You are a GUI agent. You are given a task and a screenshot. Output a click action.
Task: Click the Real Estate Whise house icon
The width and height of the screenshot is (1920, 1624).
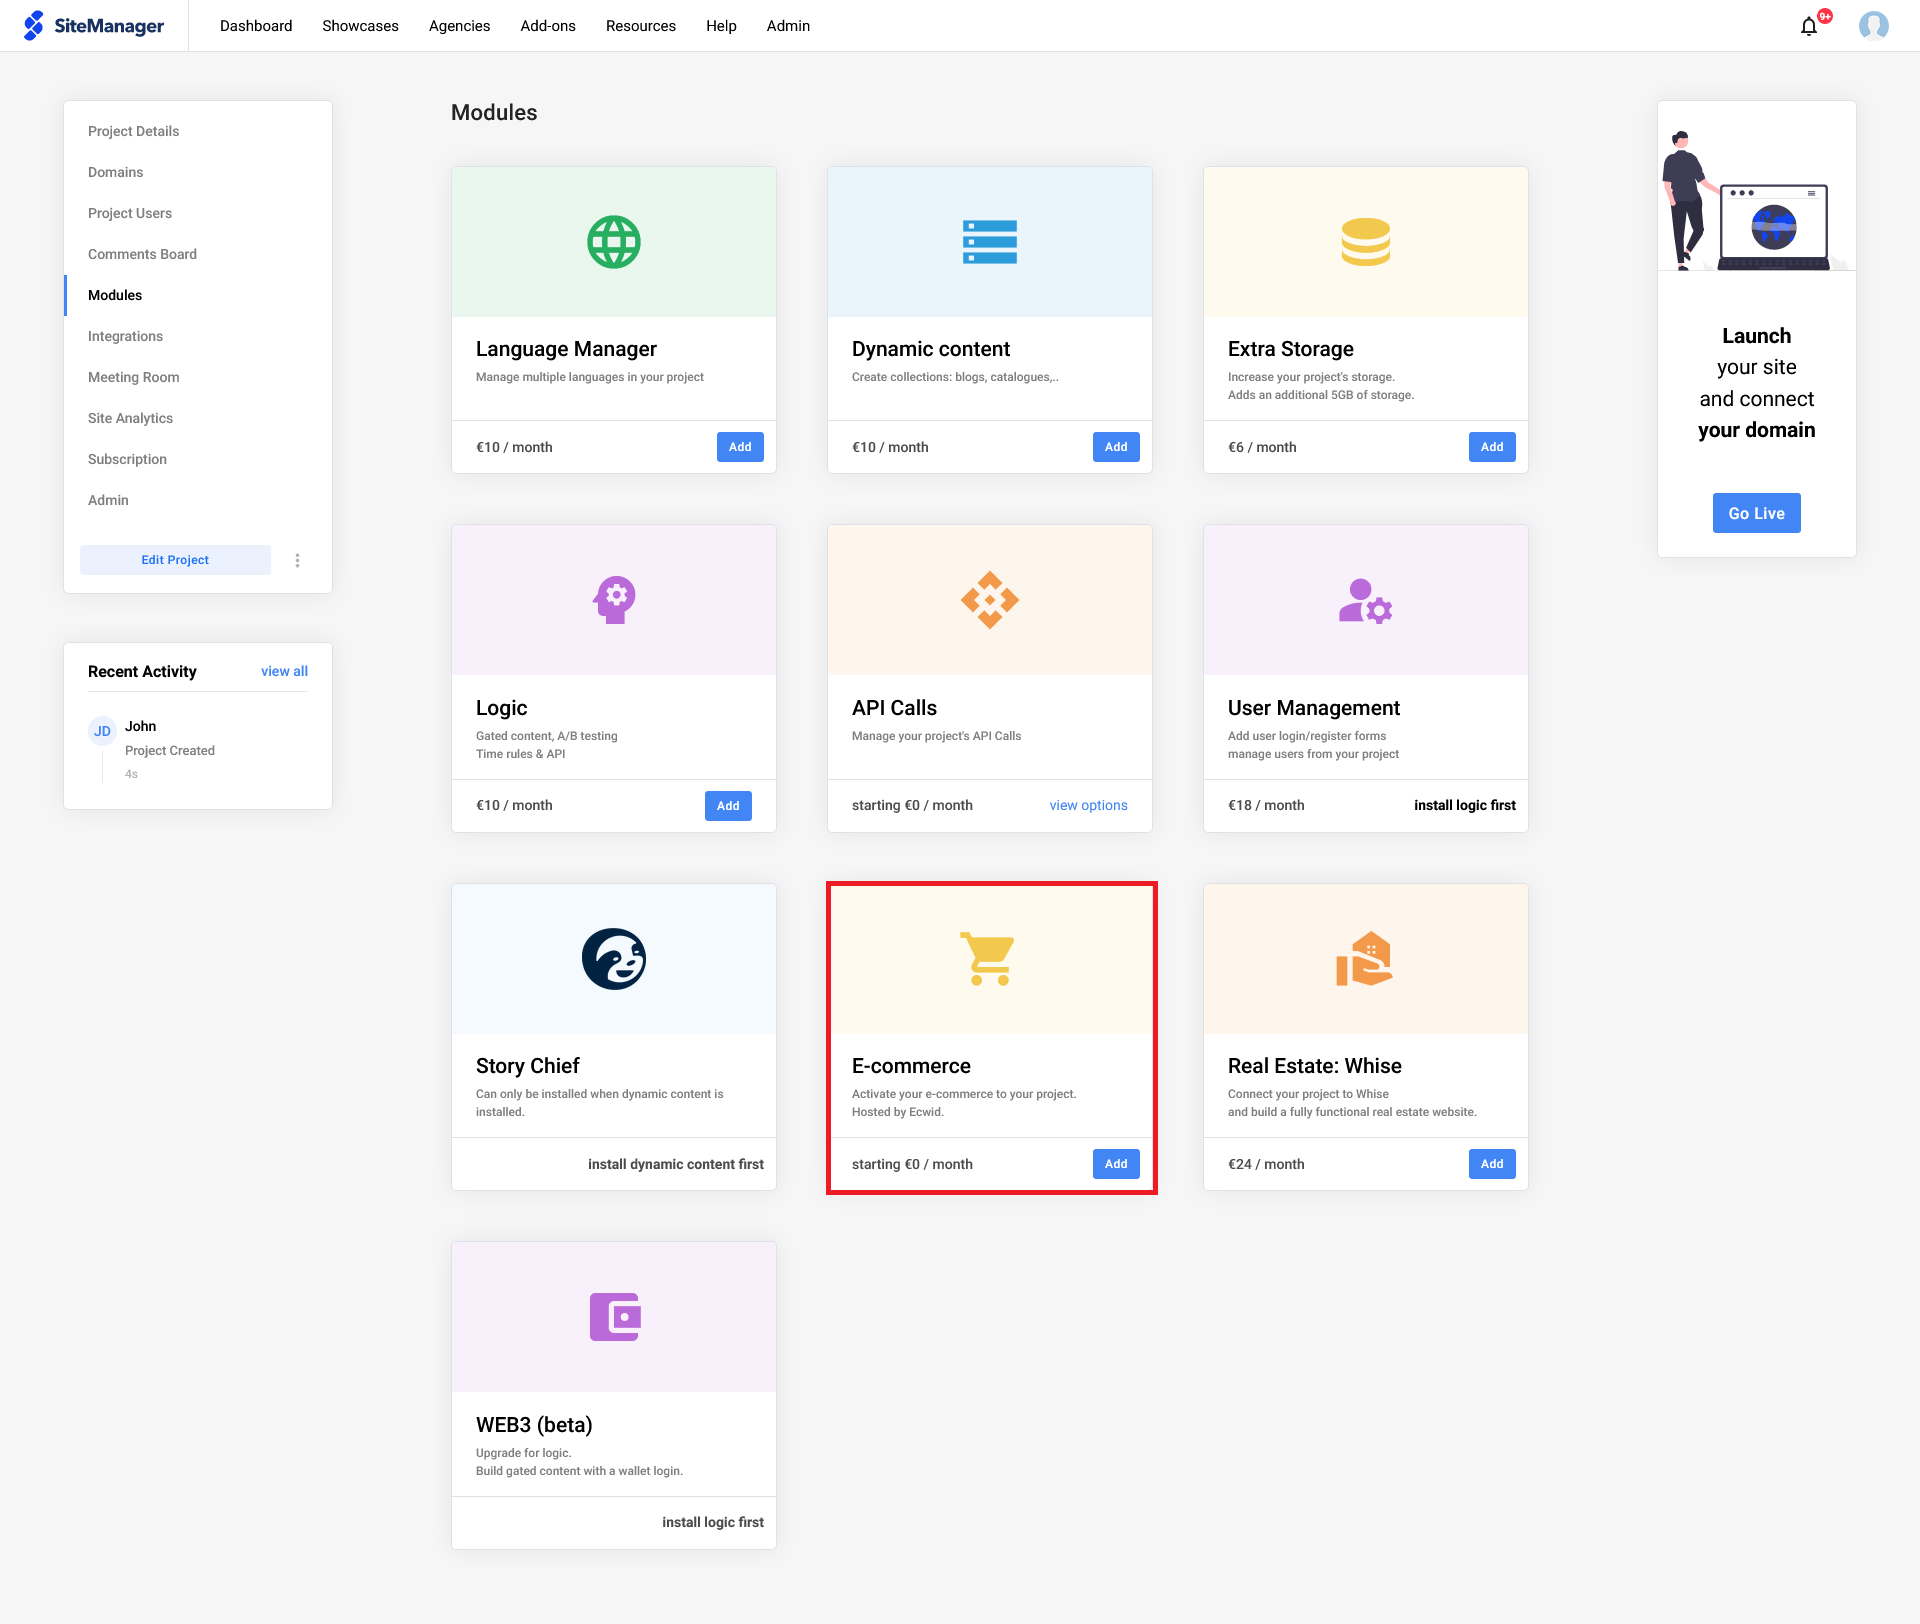click(x=1365, y=959)
